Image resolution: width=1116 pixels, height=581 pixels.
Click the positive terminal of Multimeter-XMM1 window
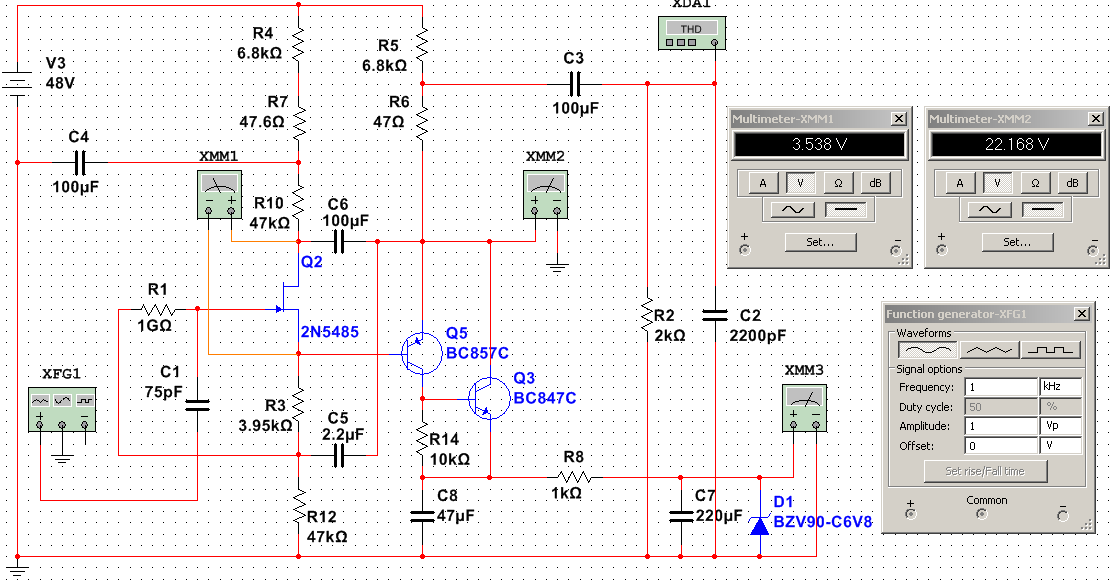744,250
